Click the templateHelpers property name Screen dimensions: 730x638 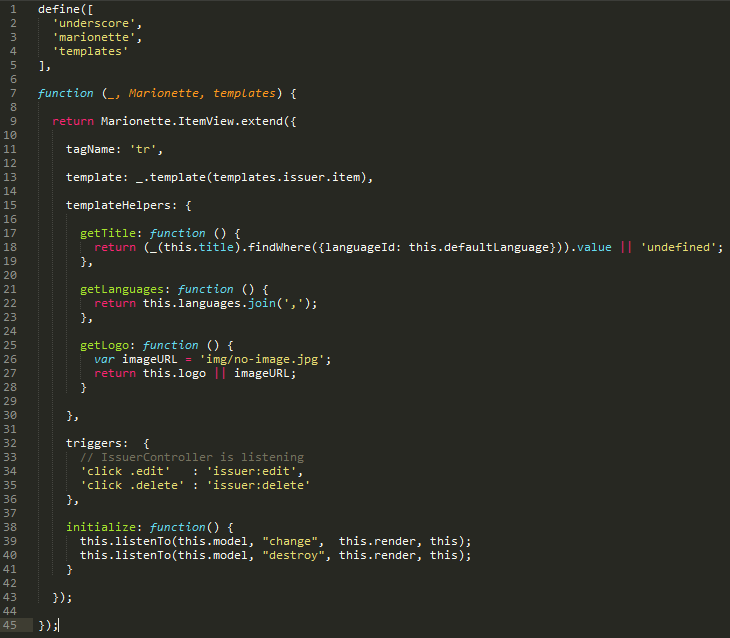tap(118, 205)
